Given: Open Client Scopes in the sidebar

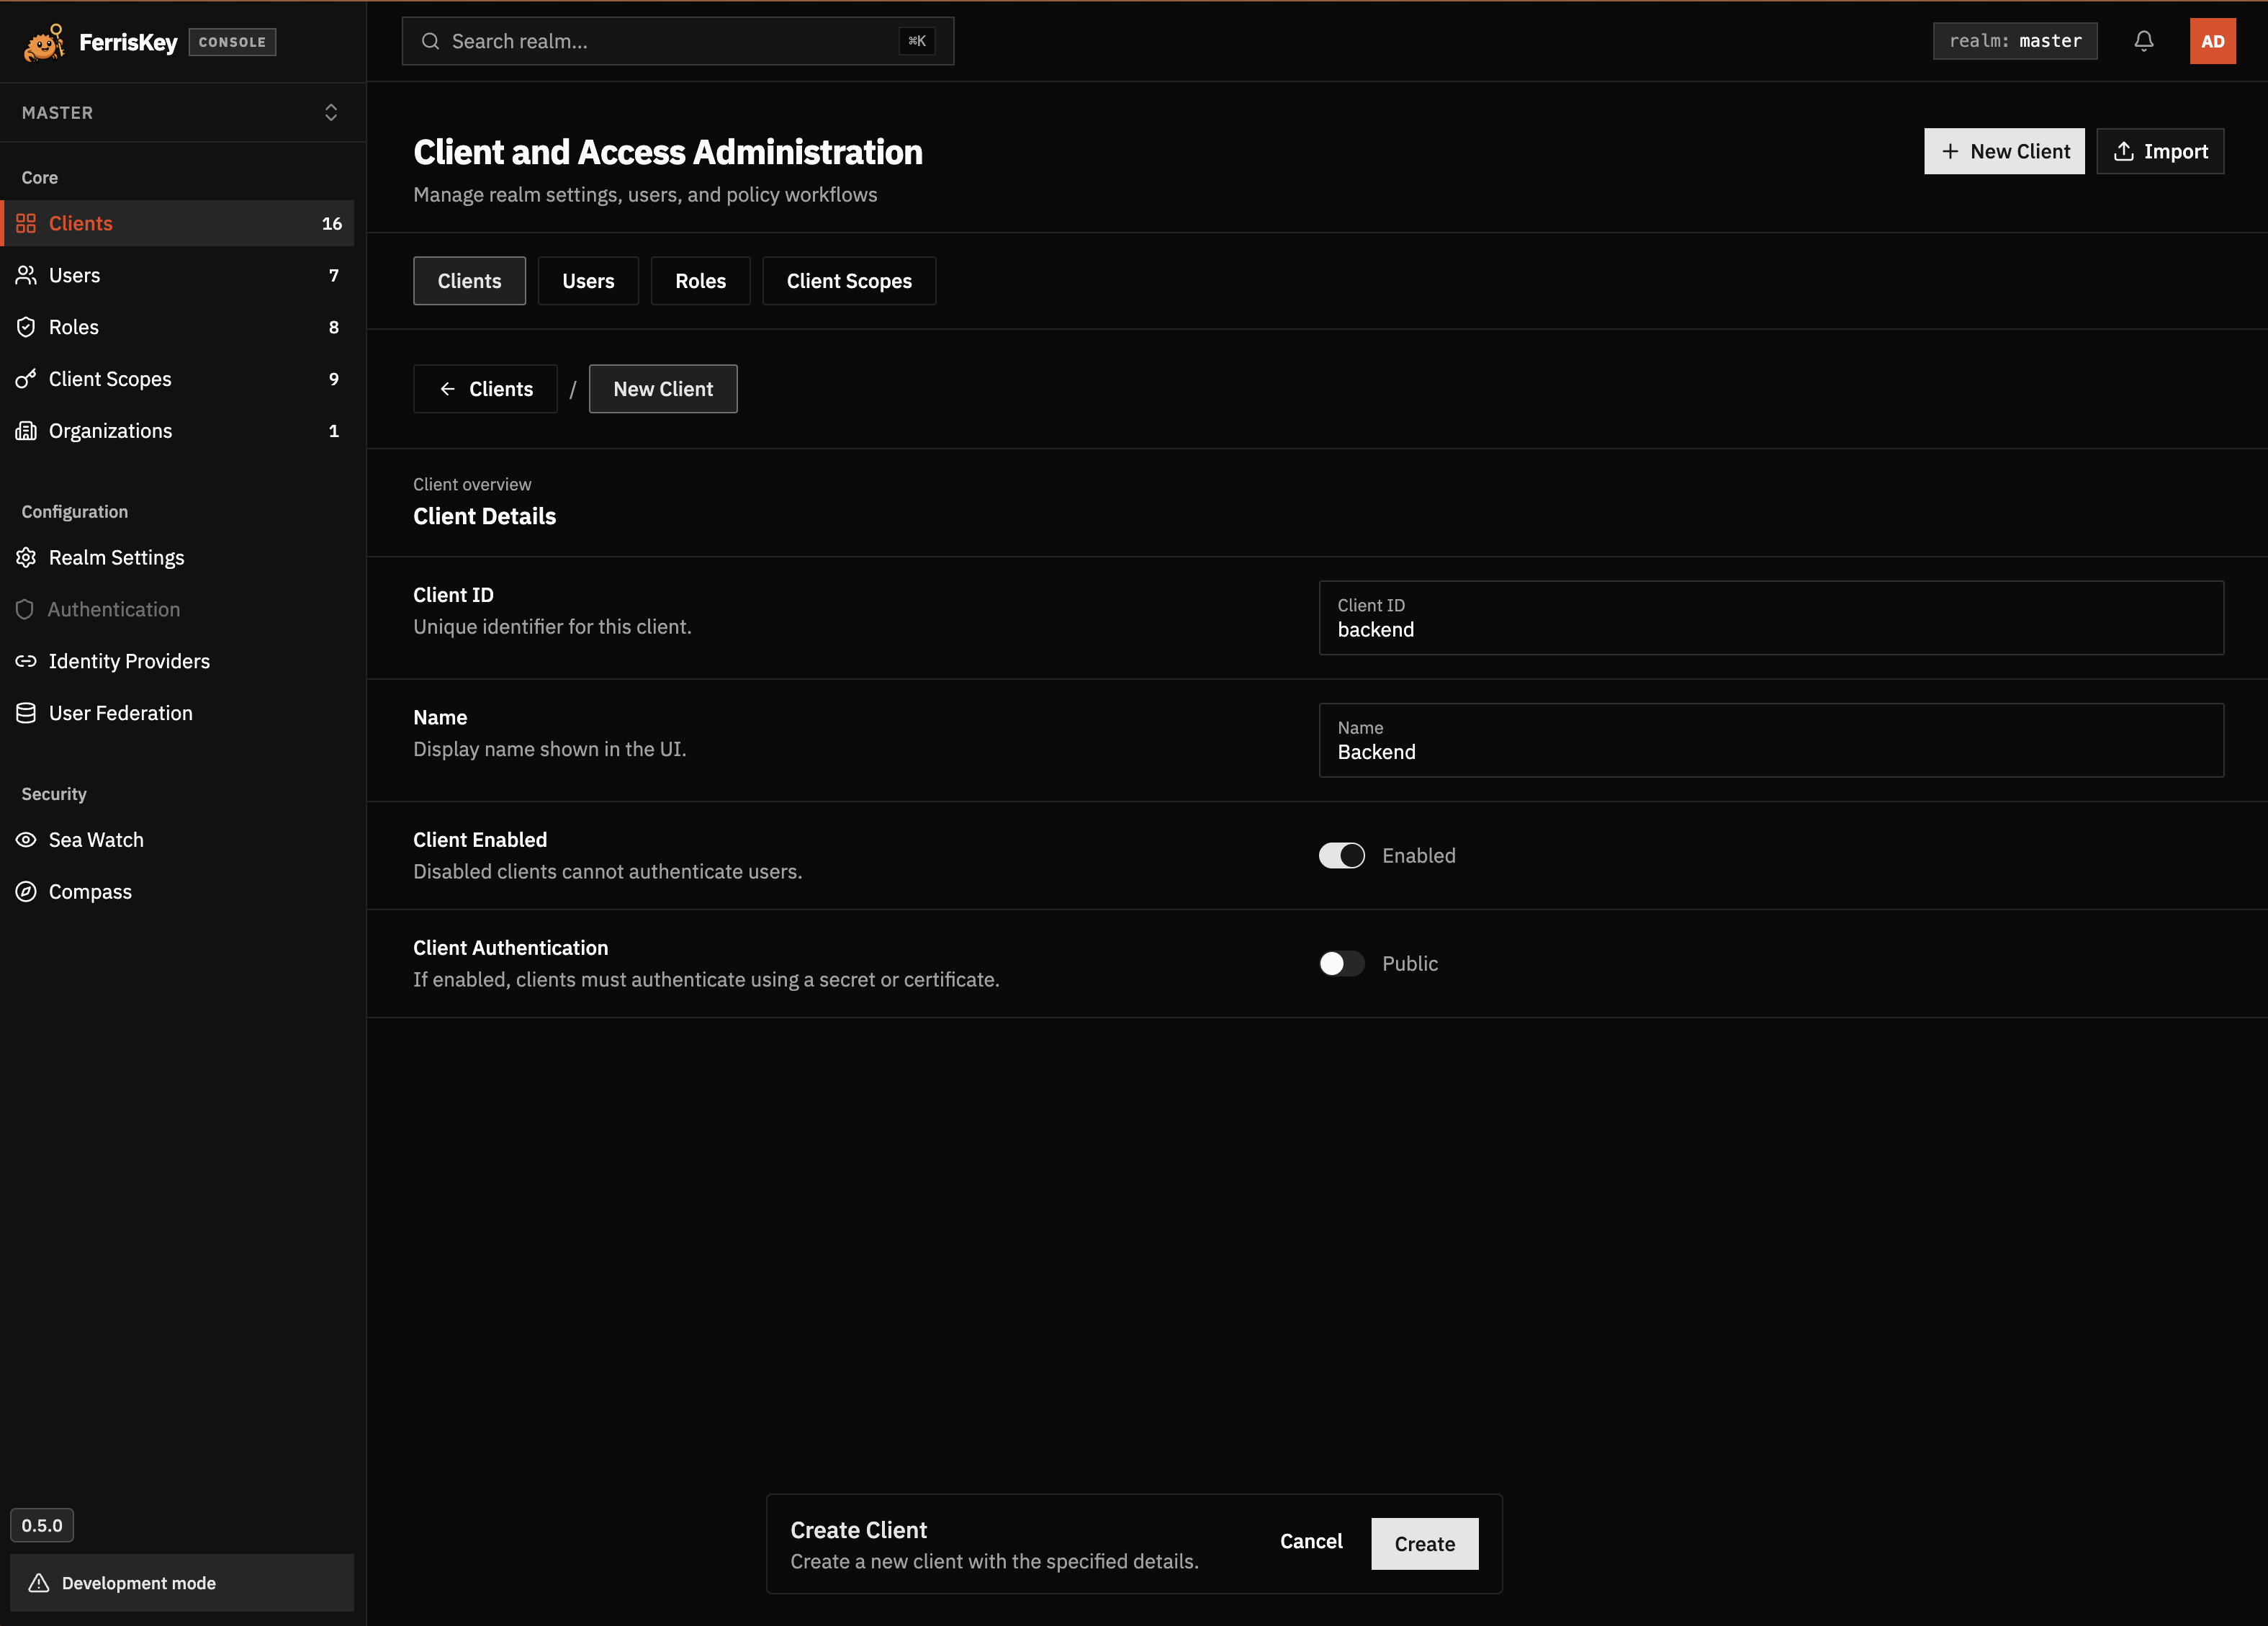Looking at the screenshot, I should (x=178, y=379).
